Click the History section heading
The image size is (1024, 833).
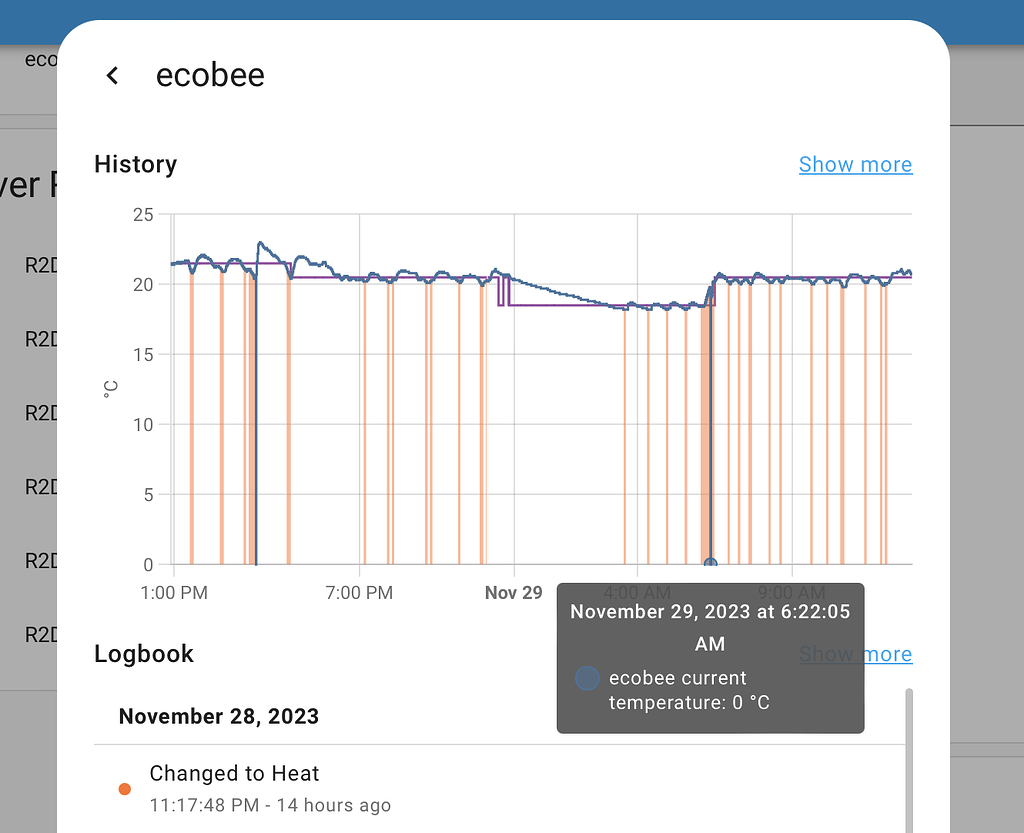pos(135,164)
